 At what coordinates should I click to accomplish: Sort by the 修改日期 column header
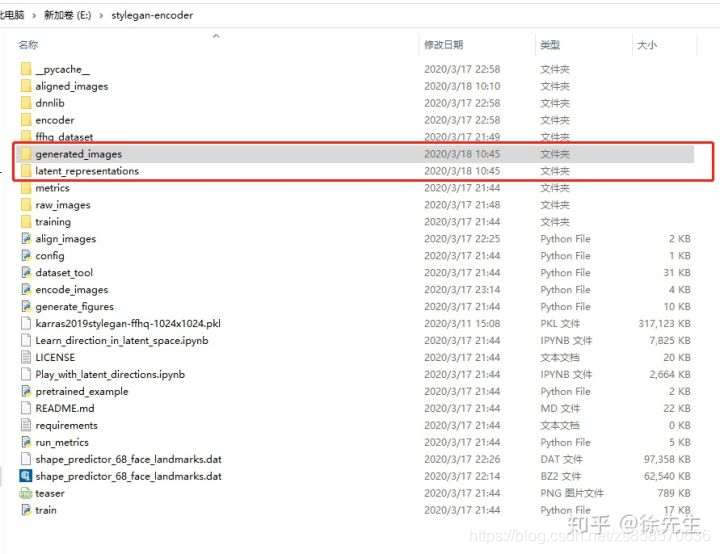tap(444, 45)
